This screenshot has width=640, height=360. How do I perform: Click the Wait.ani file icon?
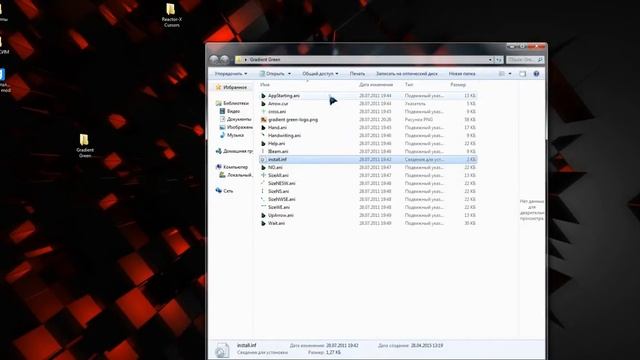coord(263,223)
